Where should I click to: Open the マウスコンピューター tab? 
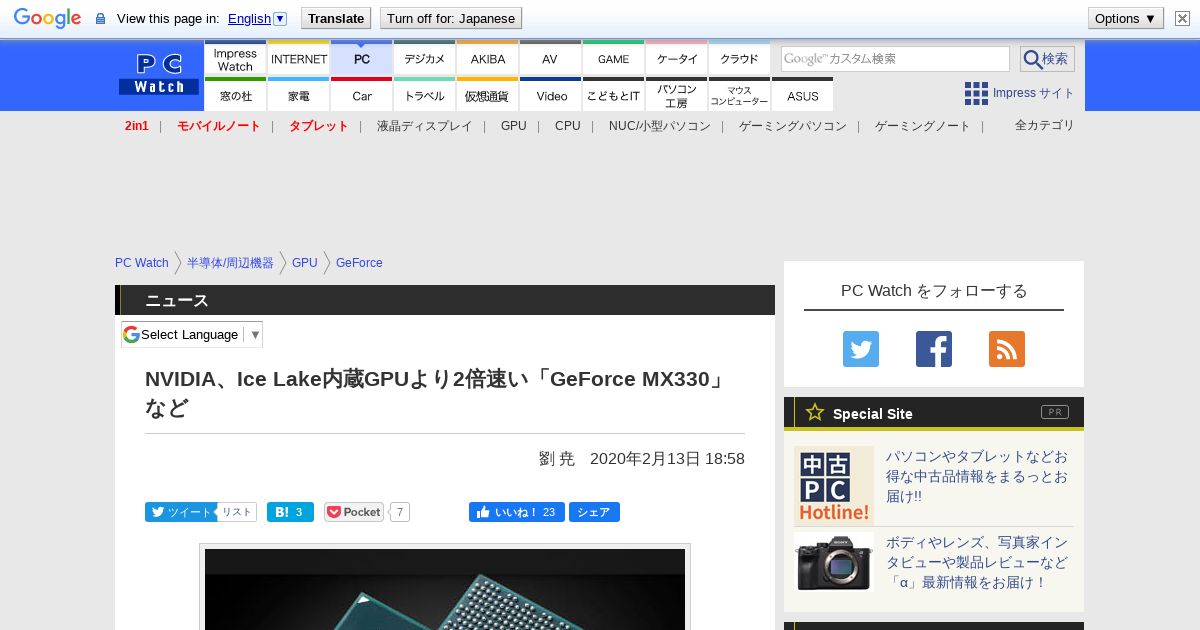point(740,95)
